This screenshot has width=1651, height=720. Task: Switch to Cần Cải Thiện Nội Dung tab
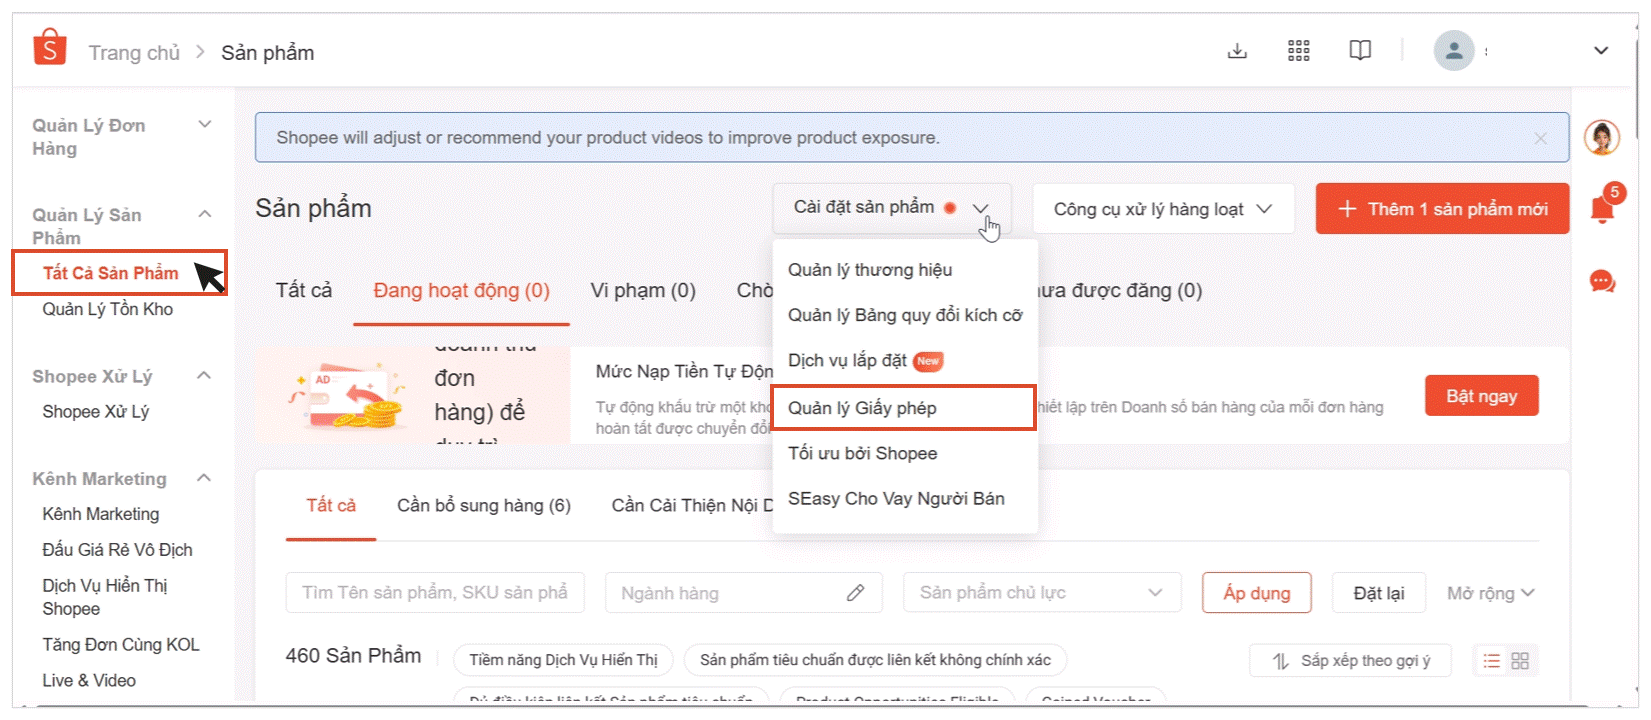tap(692, 506)
